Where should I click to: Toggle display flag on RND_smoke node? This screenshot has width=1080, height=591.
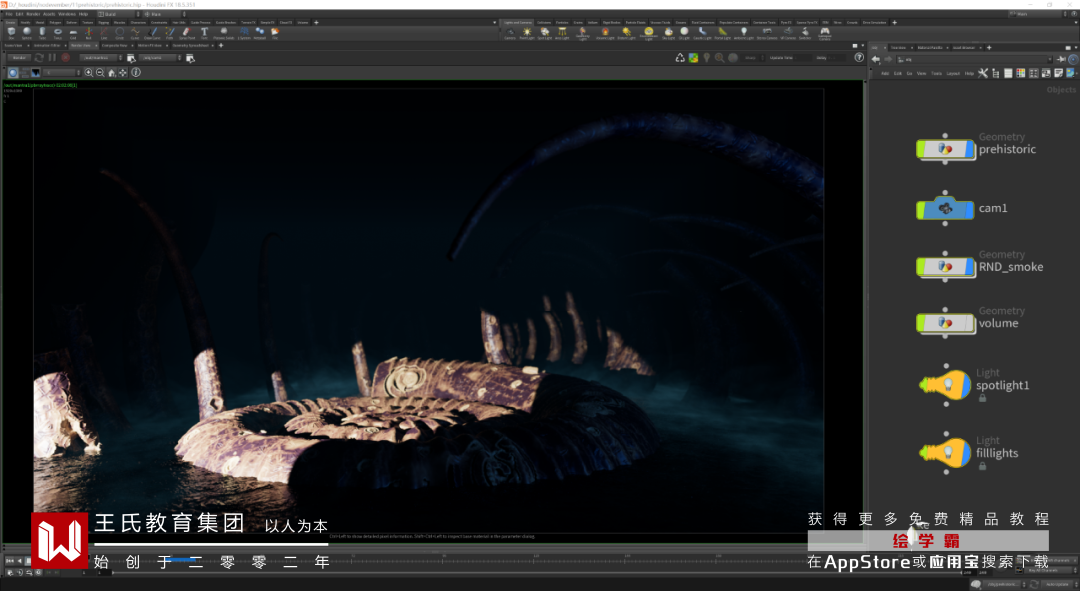click(970, 267)
